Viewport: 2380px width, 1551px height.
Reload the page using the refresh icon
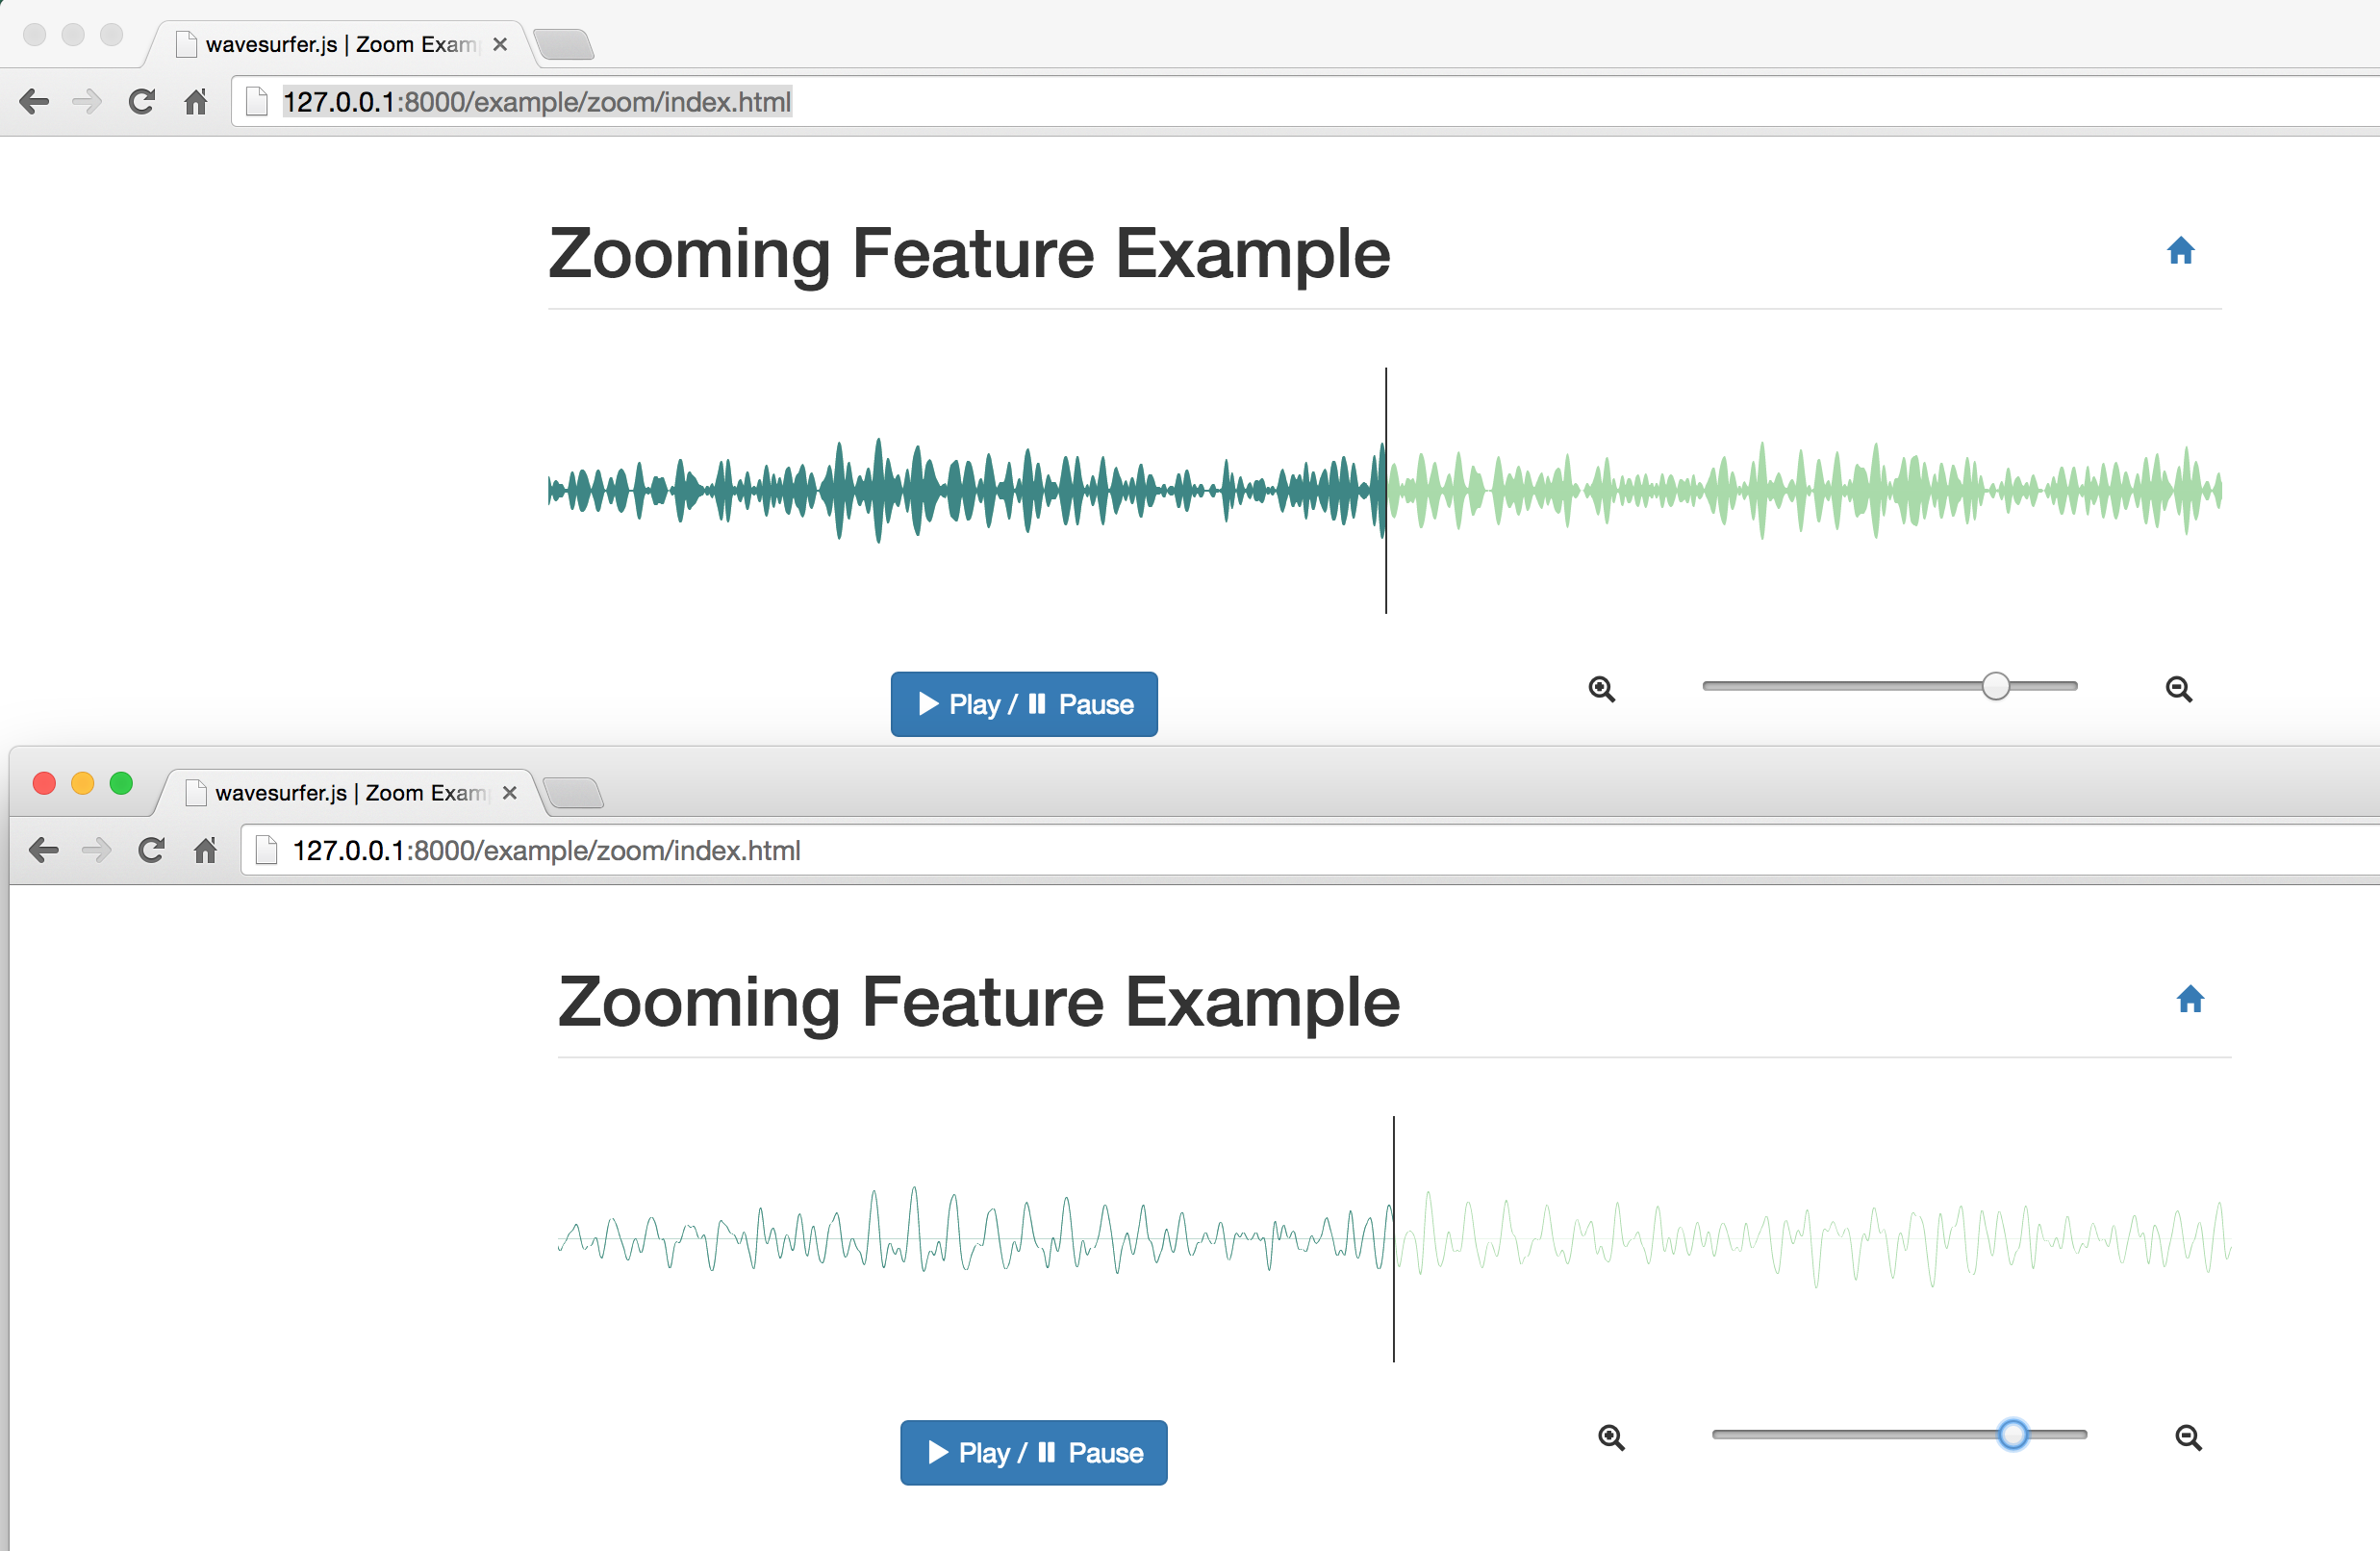(141, 101)
